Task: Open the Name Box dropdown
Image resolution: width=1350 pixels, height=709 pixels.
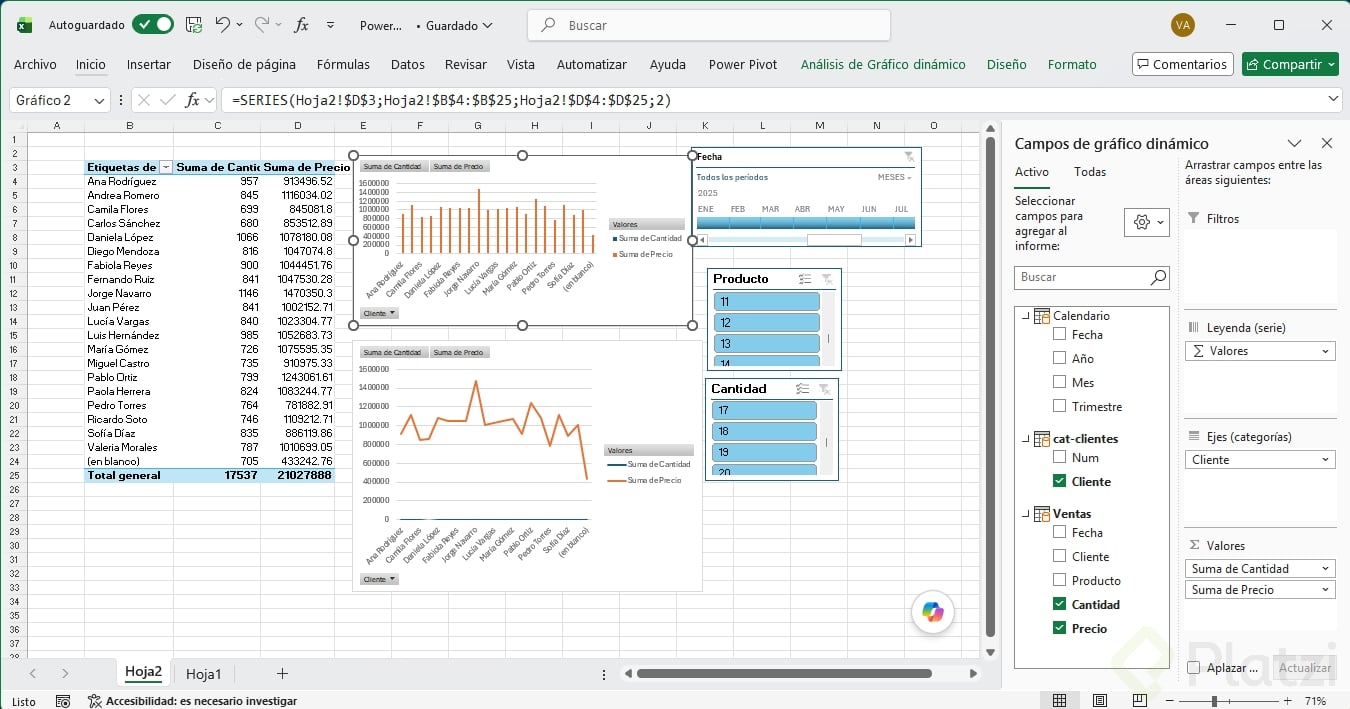Action: pyautogui.click(x=99, y=100)
